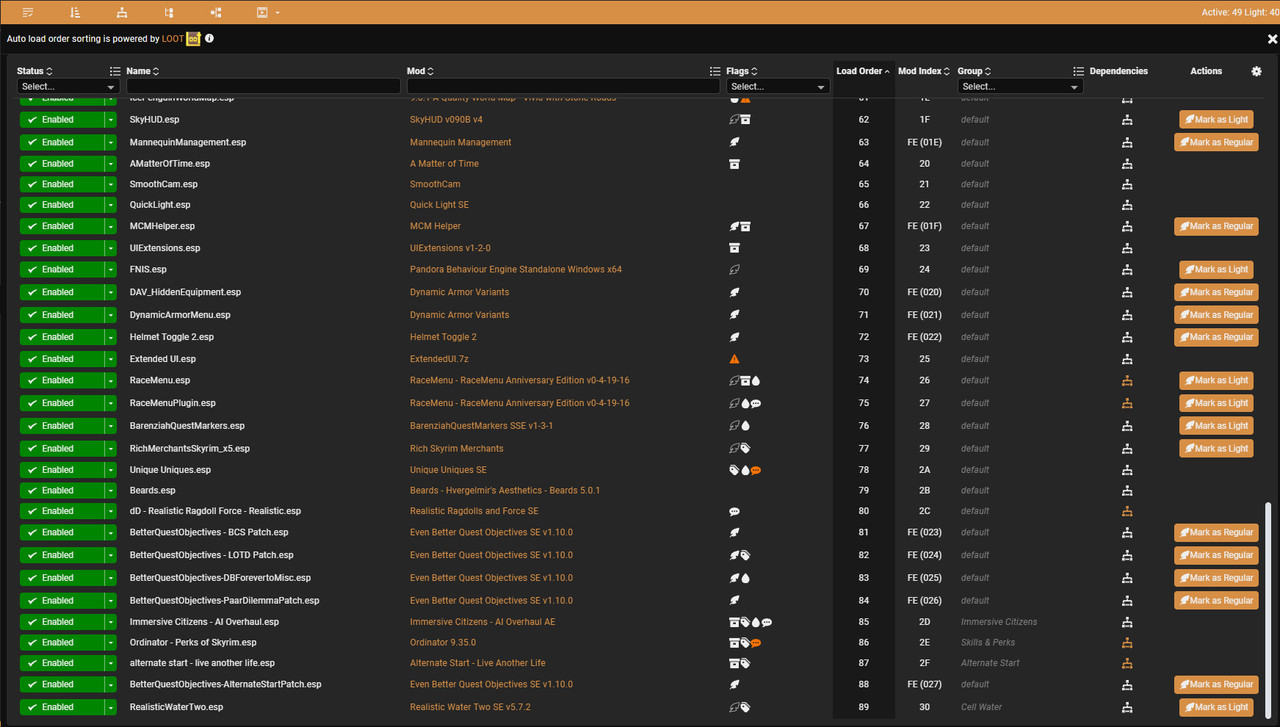
Task: Toggle Enabled status for QuickLight.esp
Action: (x=61, y=205)
